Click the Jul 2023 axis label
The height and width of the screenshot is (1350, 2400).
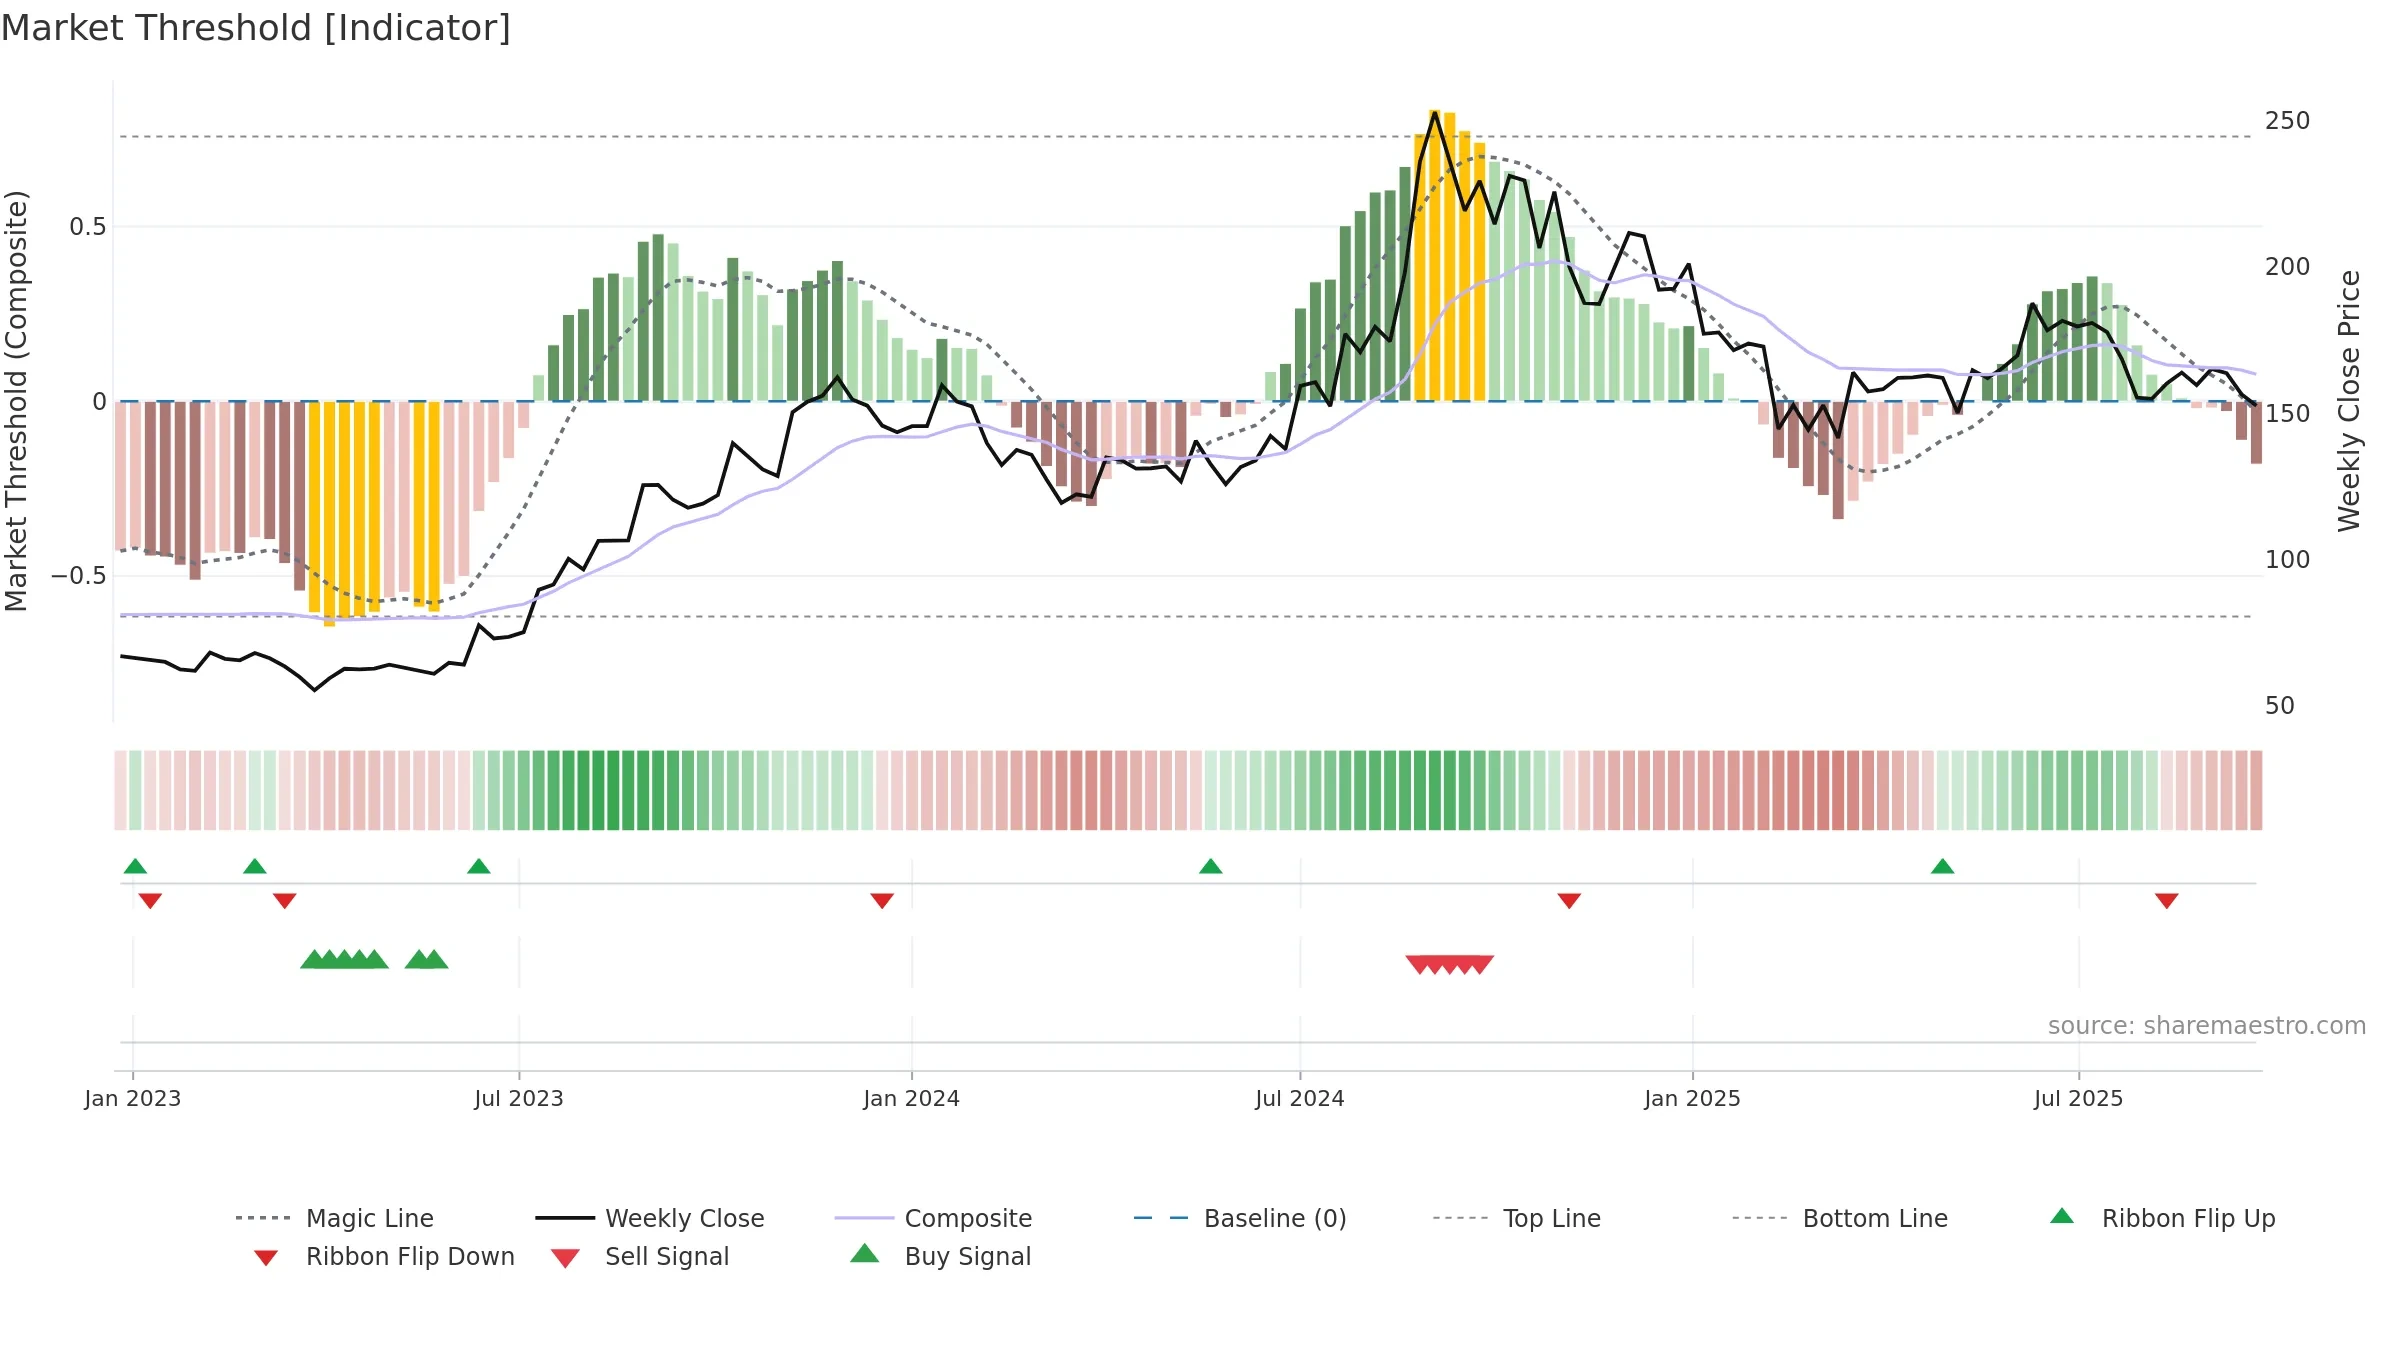click(519, 1099)
